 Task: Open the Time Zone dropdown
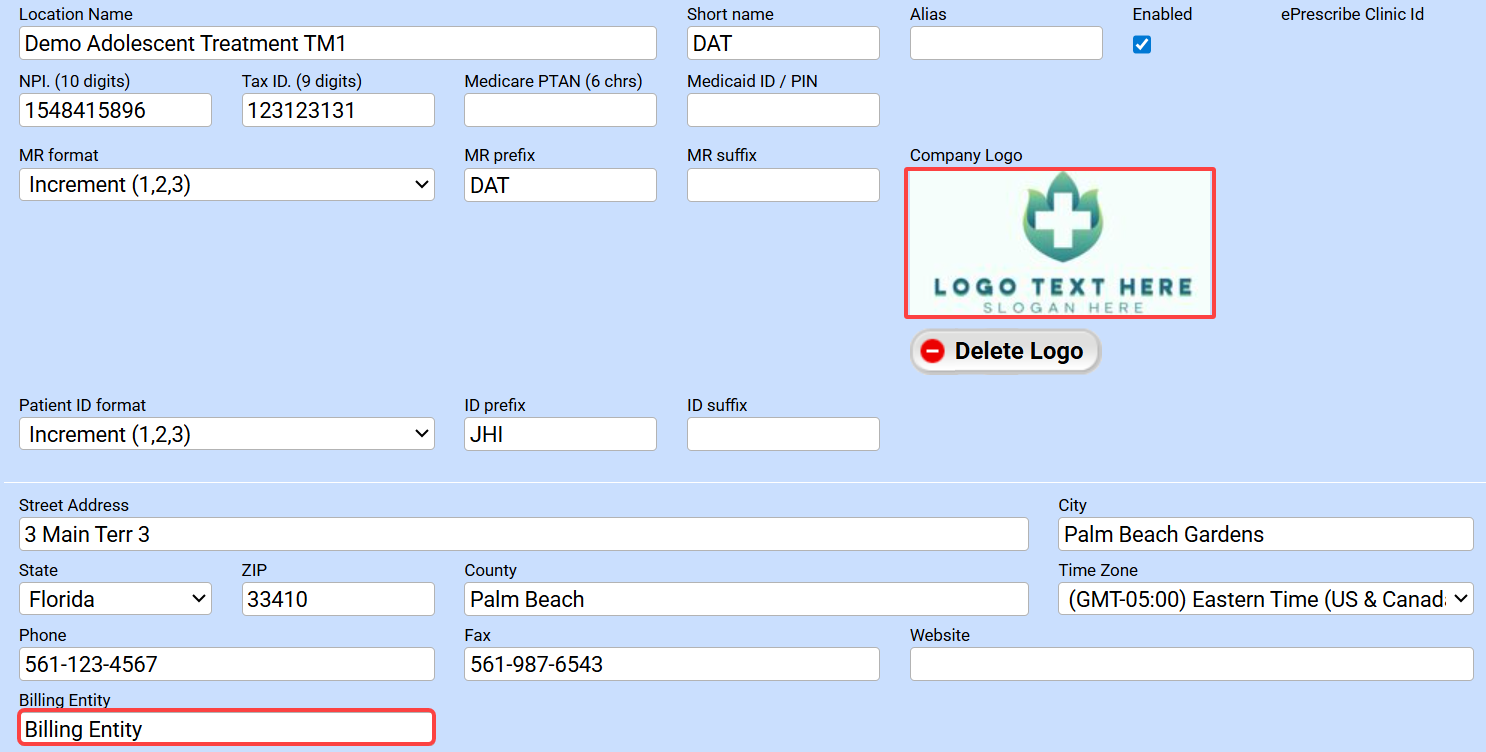[1265, 600]
